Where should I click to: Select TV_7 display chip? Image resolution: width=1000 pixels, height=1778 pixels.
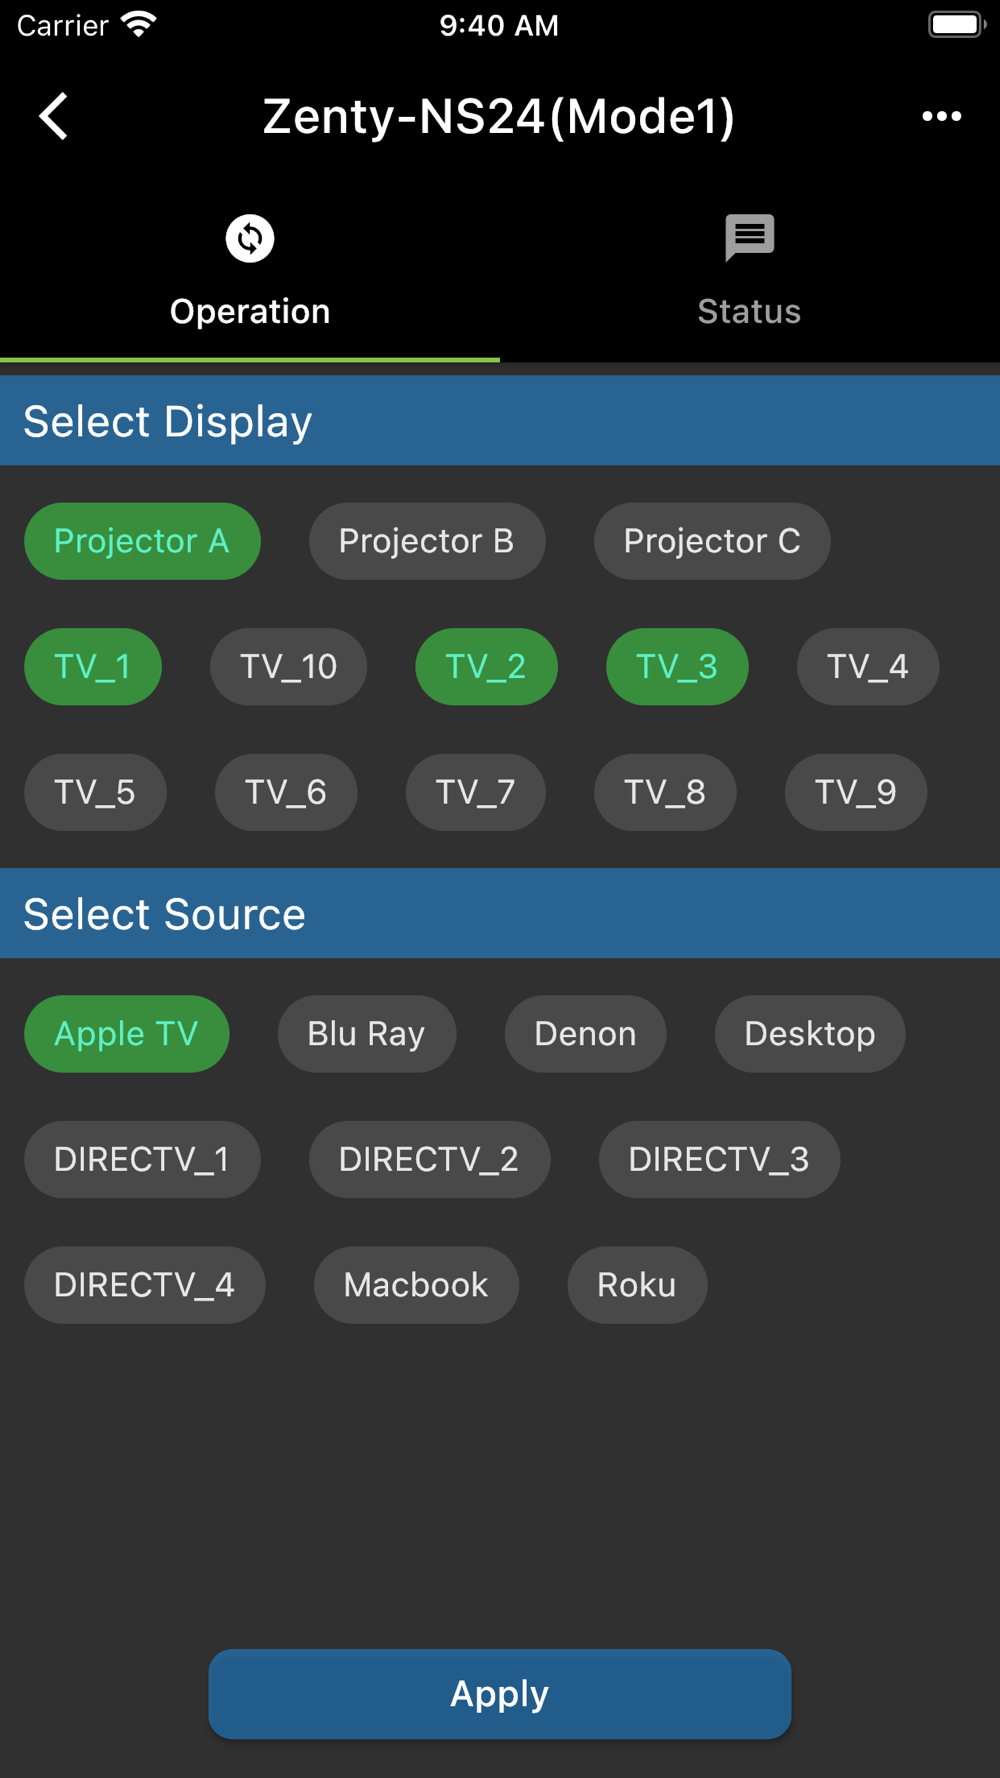click(475, 792)
